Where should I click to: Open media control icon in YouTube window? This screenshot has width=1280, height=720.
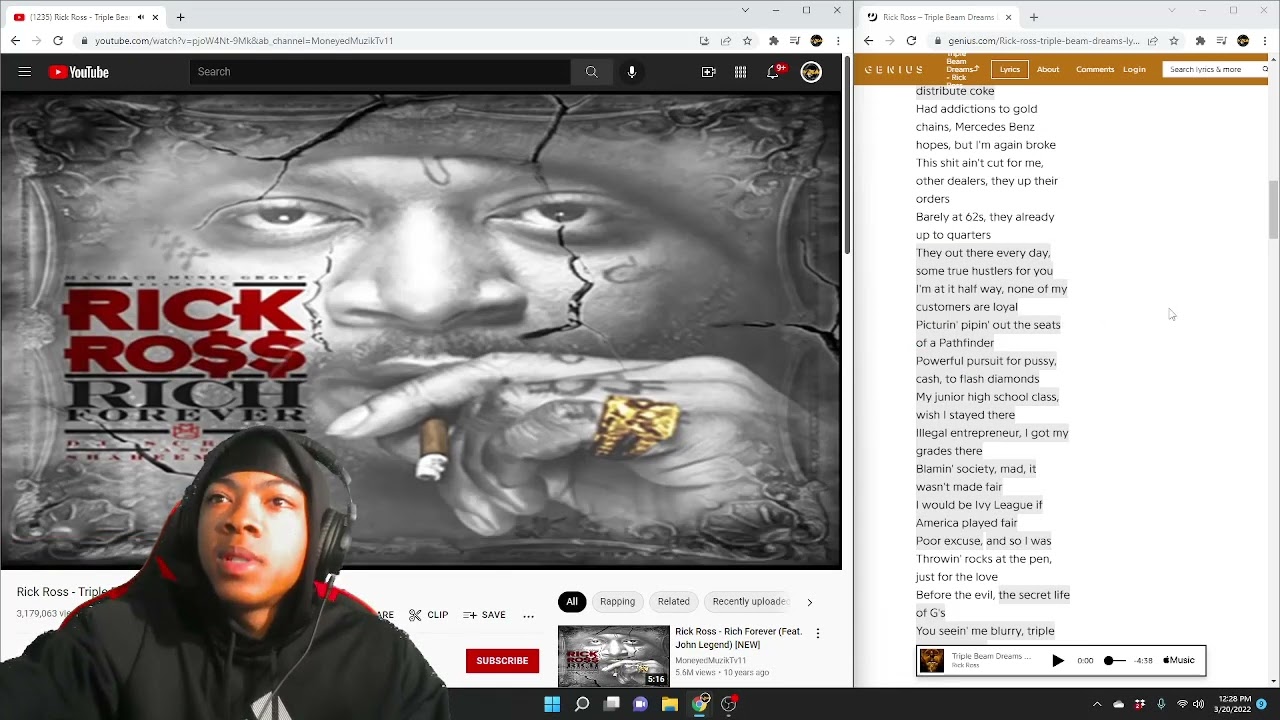pos(795,41)
